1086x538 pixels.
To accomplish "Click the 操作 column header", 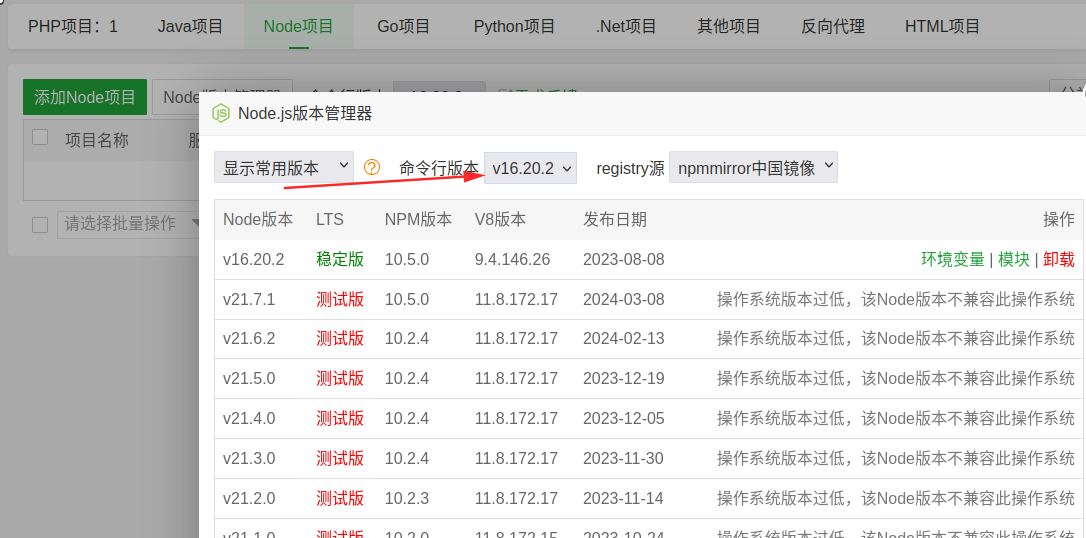I will (x=1059, y=219).
